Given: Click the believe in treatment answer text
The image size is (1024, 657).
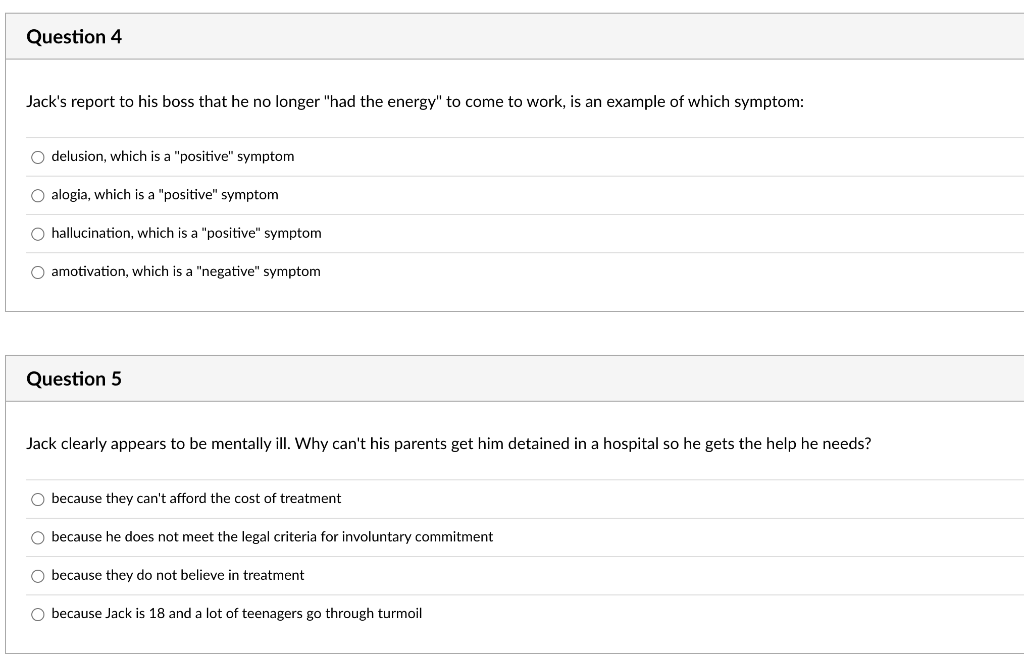Looking at the screenshot, I should tap(178, 575).
